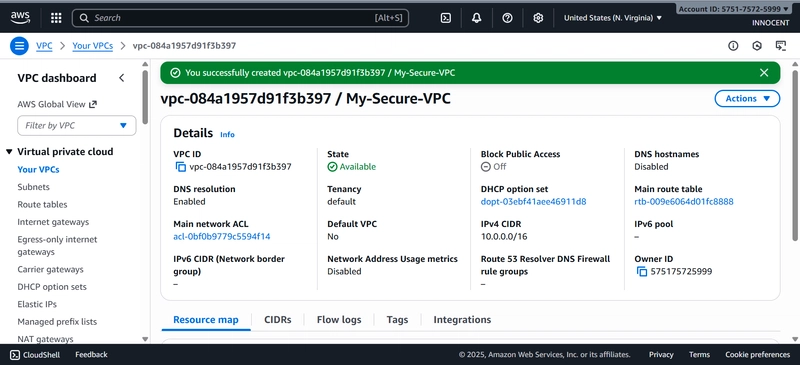Image resolution: width=800 pixels, height=365 pixels.
Task: Open the settings gear in header
Action: (538, 18)
